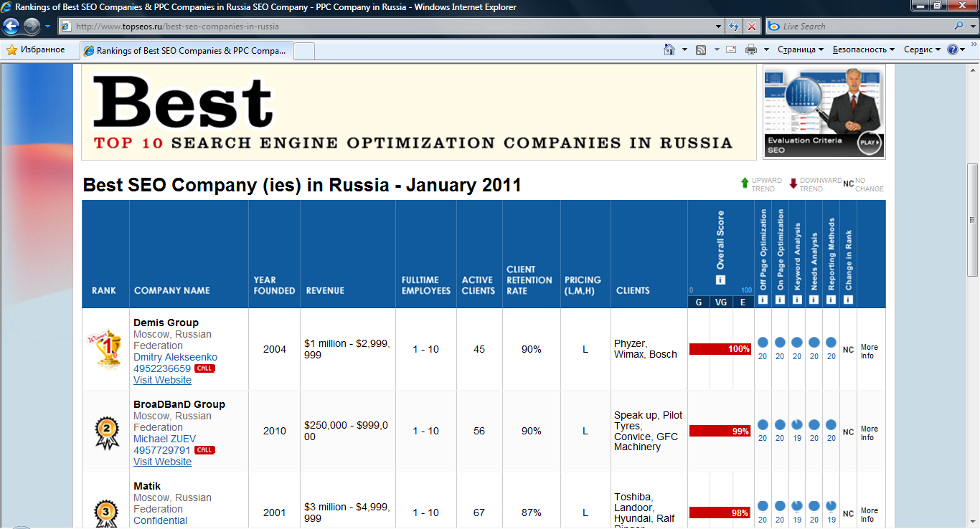The width and height of the screenshot is (980, 529).
Task: Expand the Help dropdown arrow
Action: [x=962, y=49]
